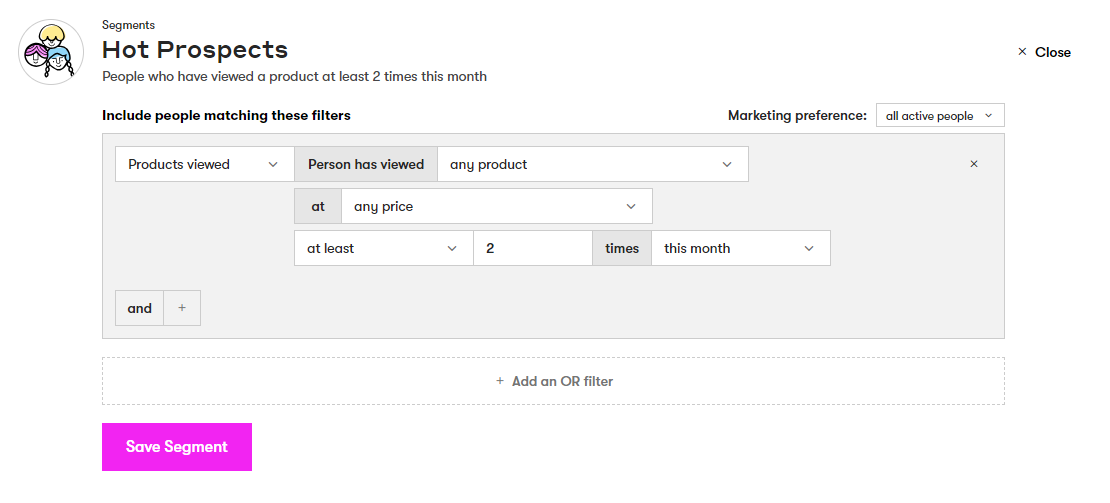The height and width of the screenshot is (503, 1110).
Task: Click the segment avatar illustration icon
Action: [x=51, y=52]
